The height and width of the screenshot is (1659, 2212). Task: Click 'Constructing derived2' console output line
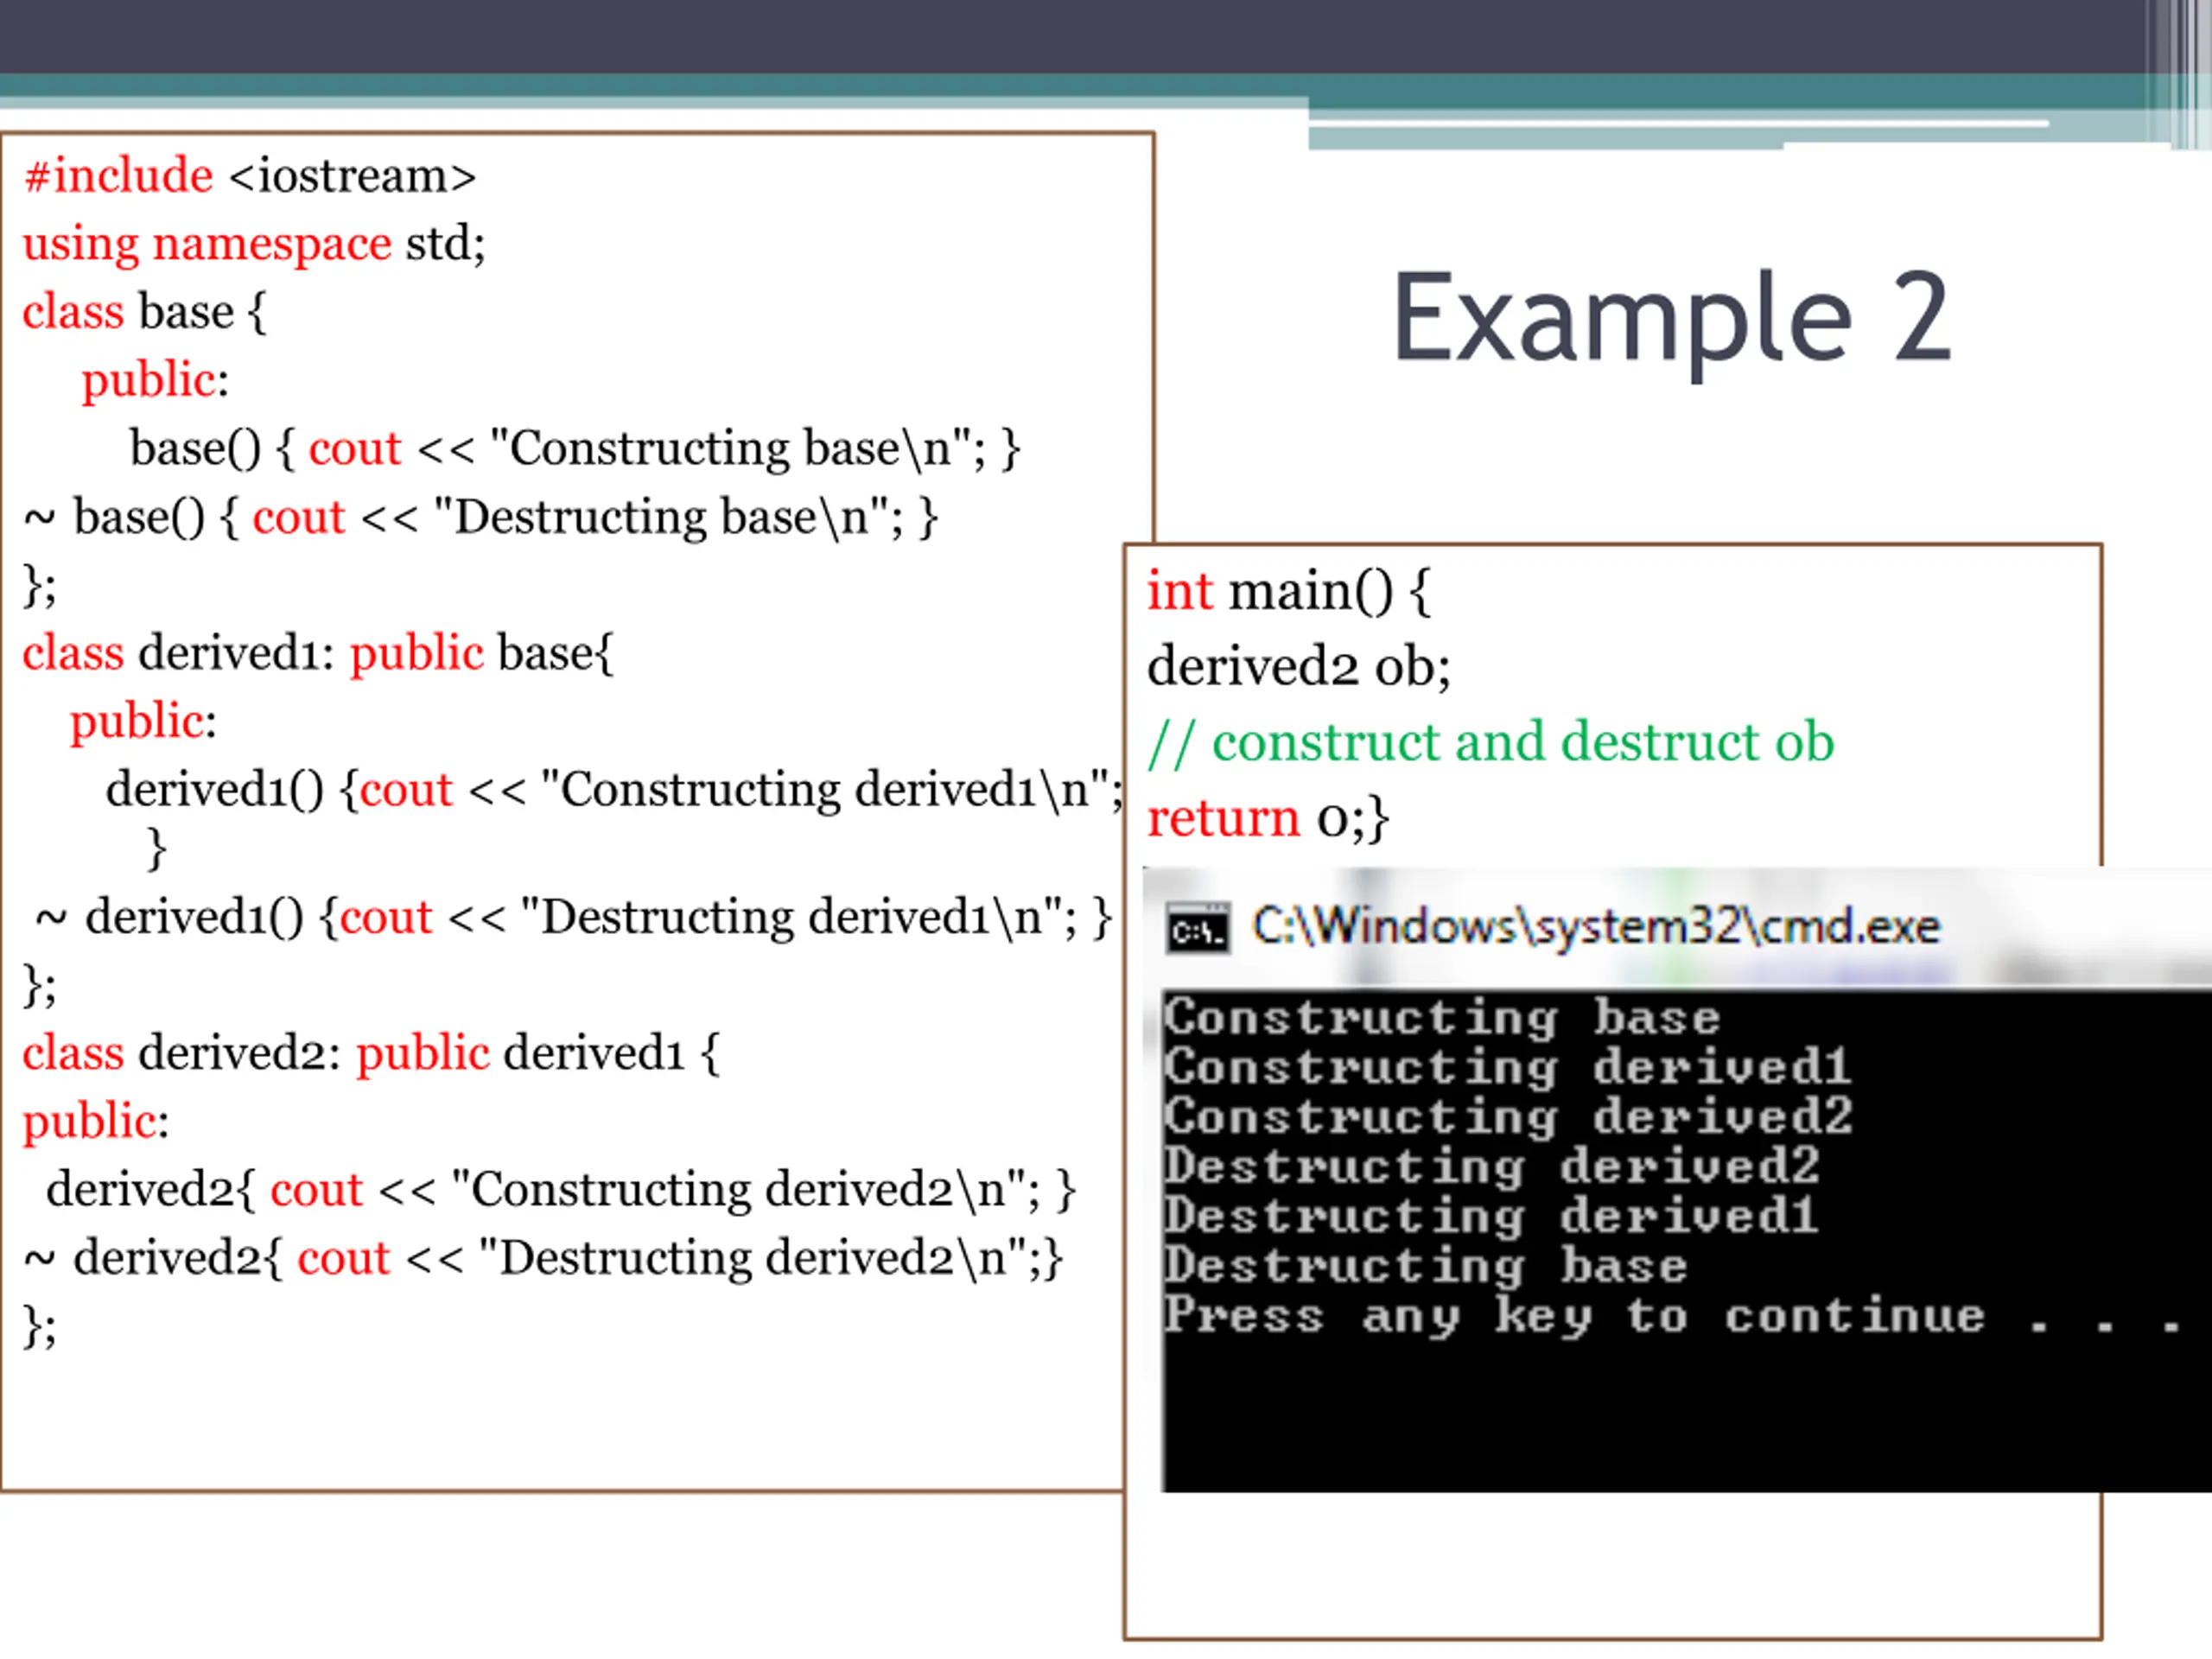[1508, 1117]
